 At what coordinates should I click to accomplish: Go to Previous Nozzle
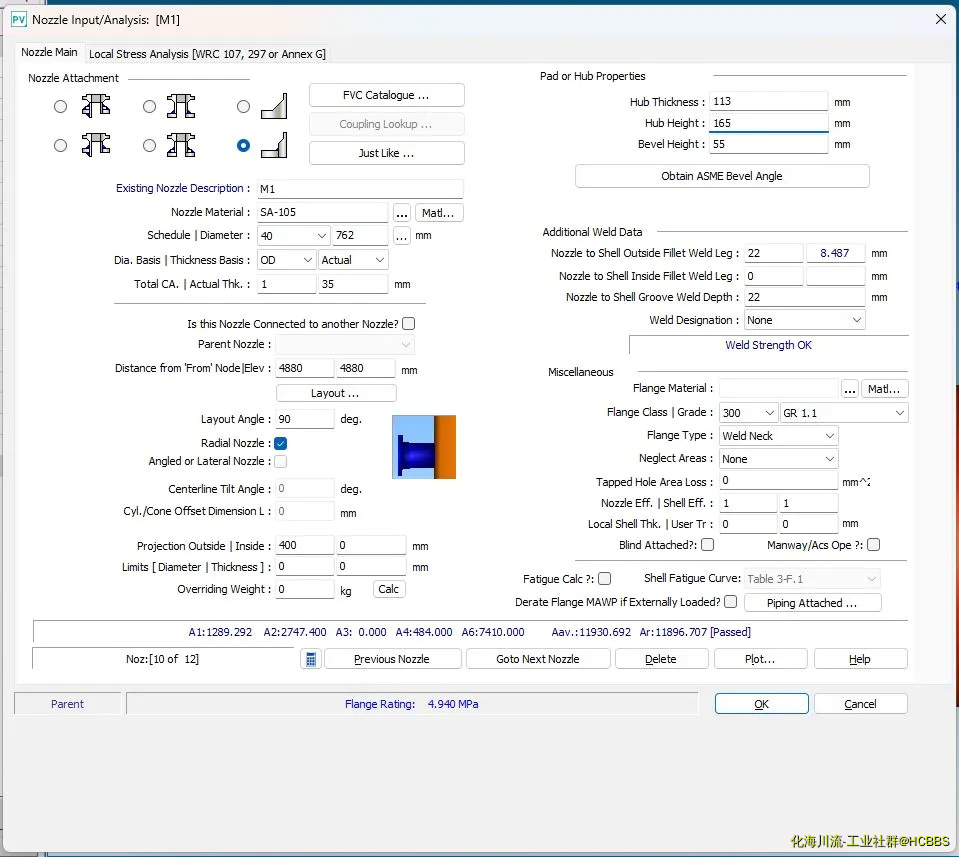(x=392, y=659)
